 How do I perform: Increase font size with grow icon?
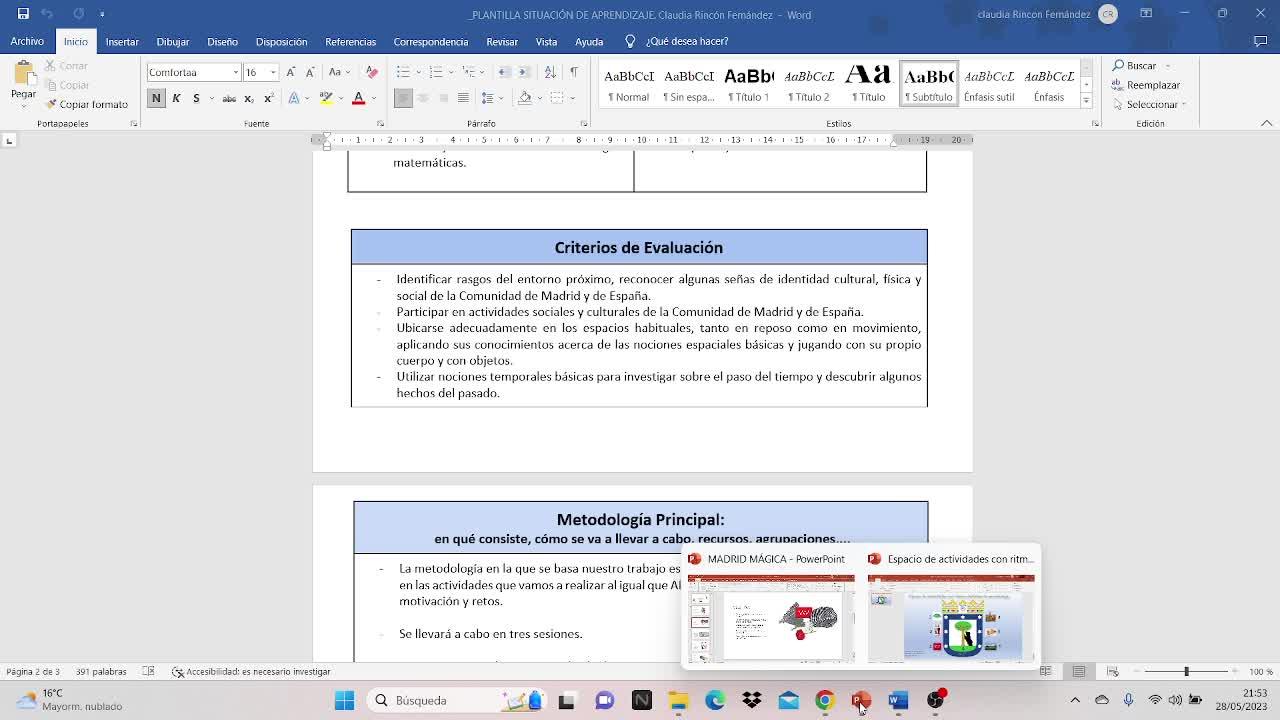pos(291,72)
